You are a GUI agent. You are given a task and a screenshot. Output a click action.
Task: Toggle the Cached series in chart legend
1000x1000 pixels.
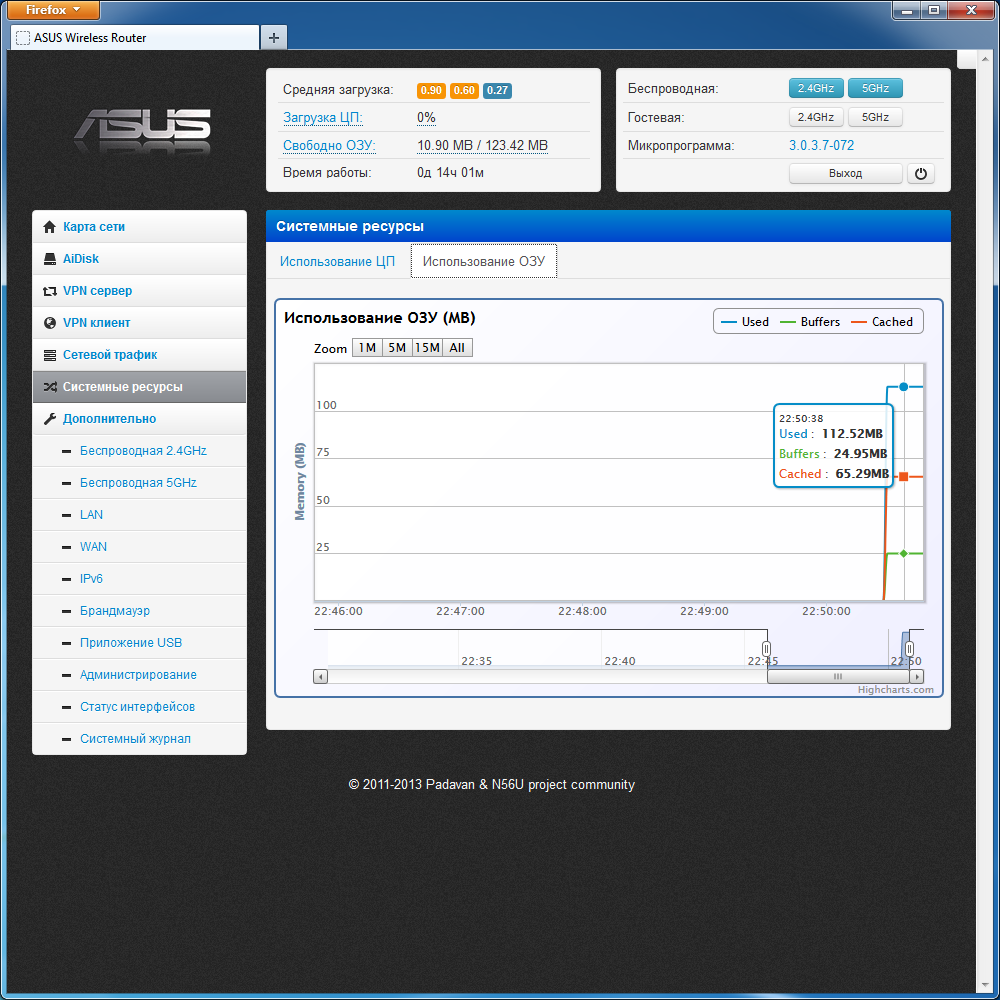tap(882, 322)
